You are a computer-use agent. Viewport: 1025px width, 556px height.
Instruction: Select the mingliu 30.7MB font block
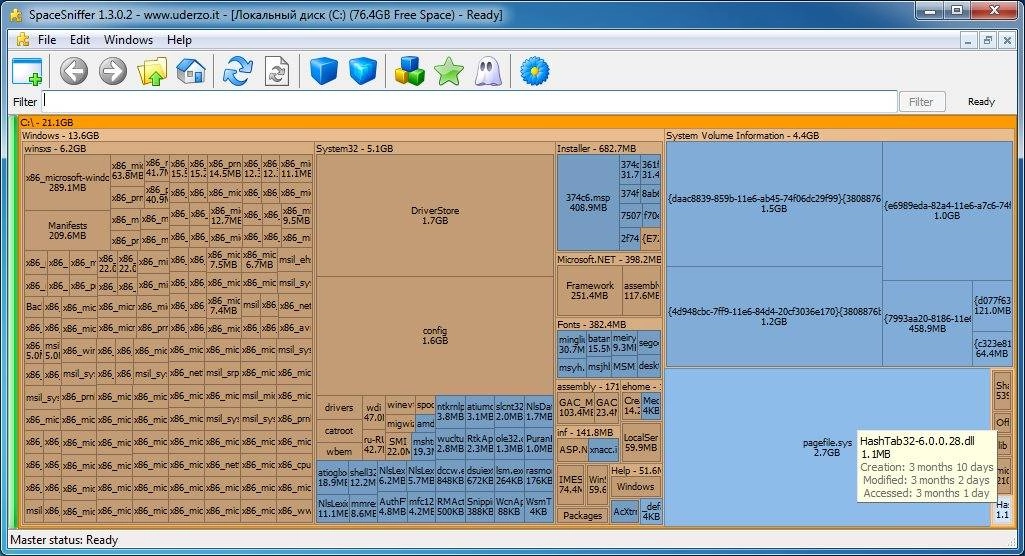pyautogui.click(x=572, y=344)
